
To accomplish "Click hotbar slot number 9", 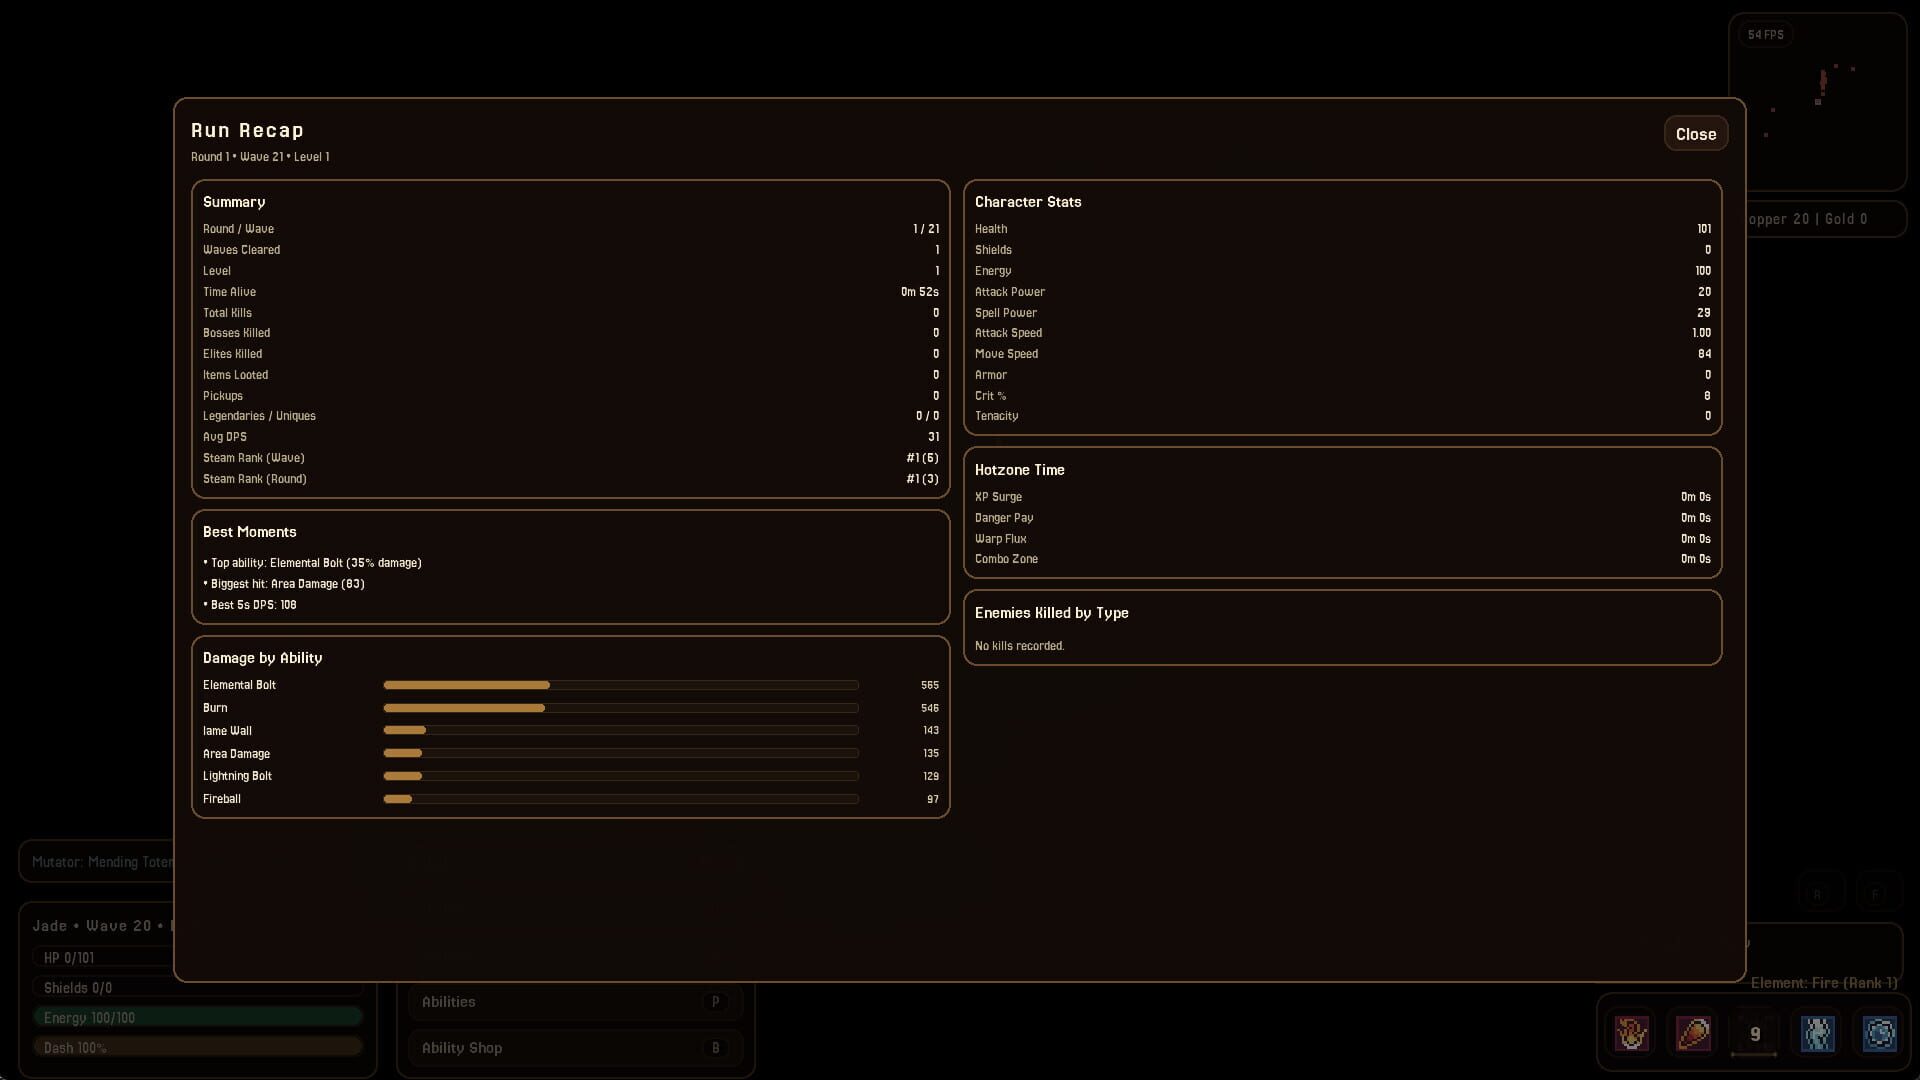I will coord(1756,1034).
